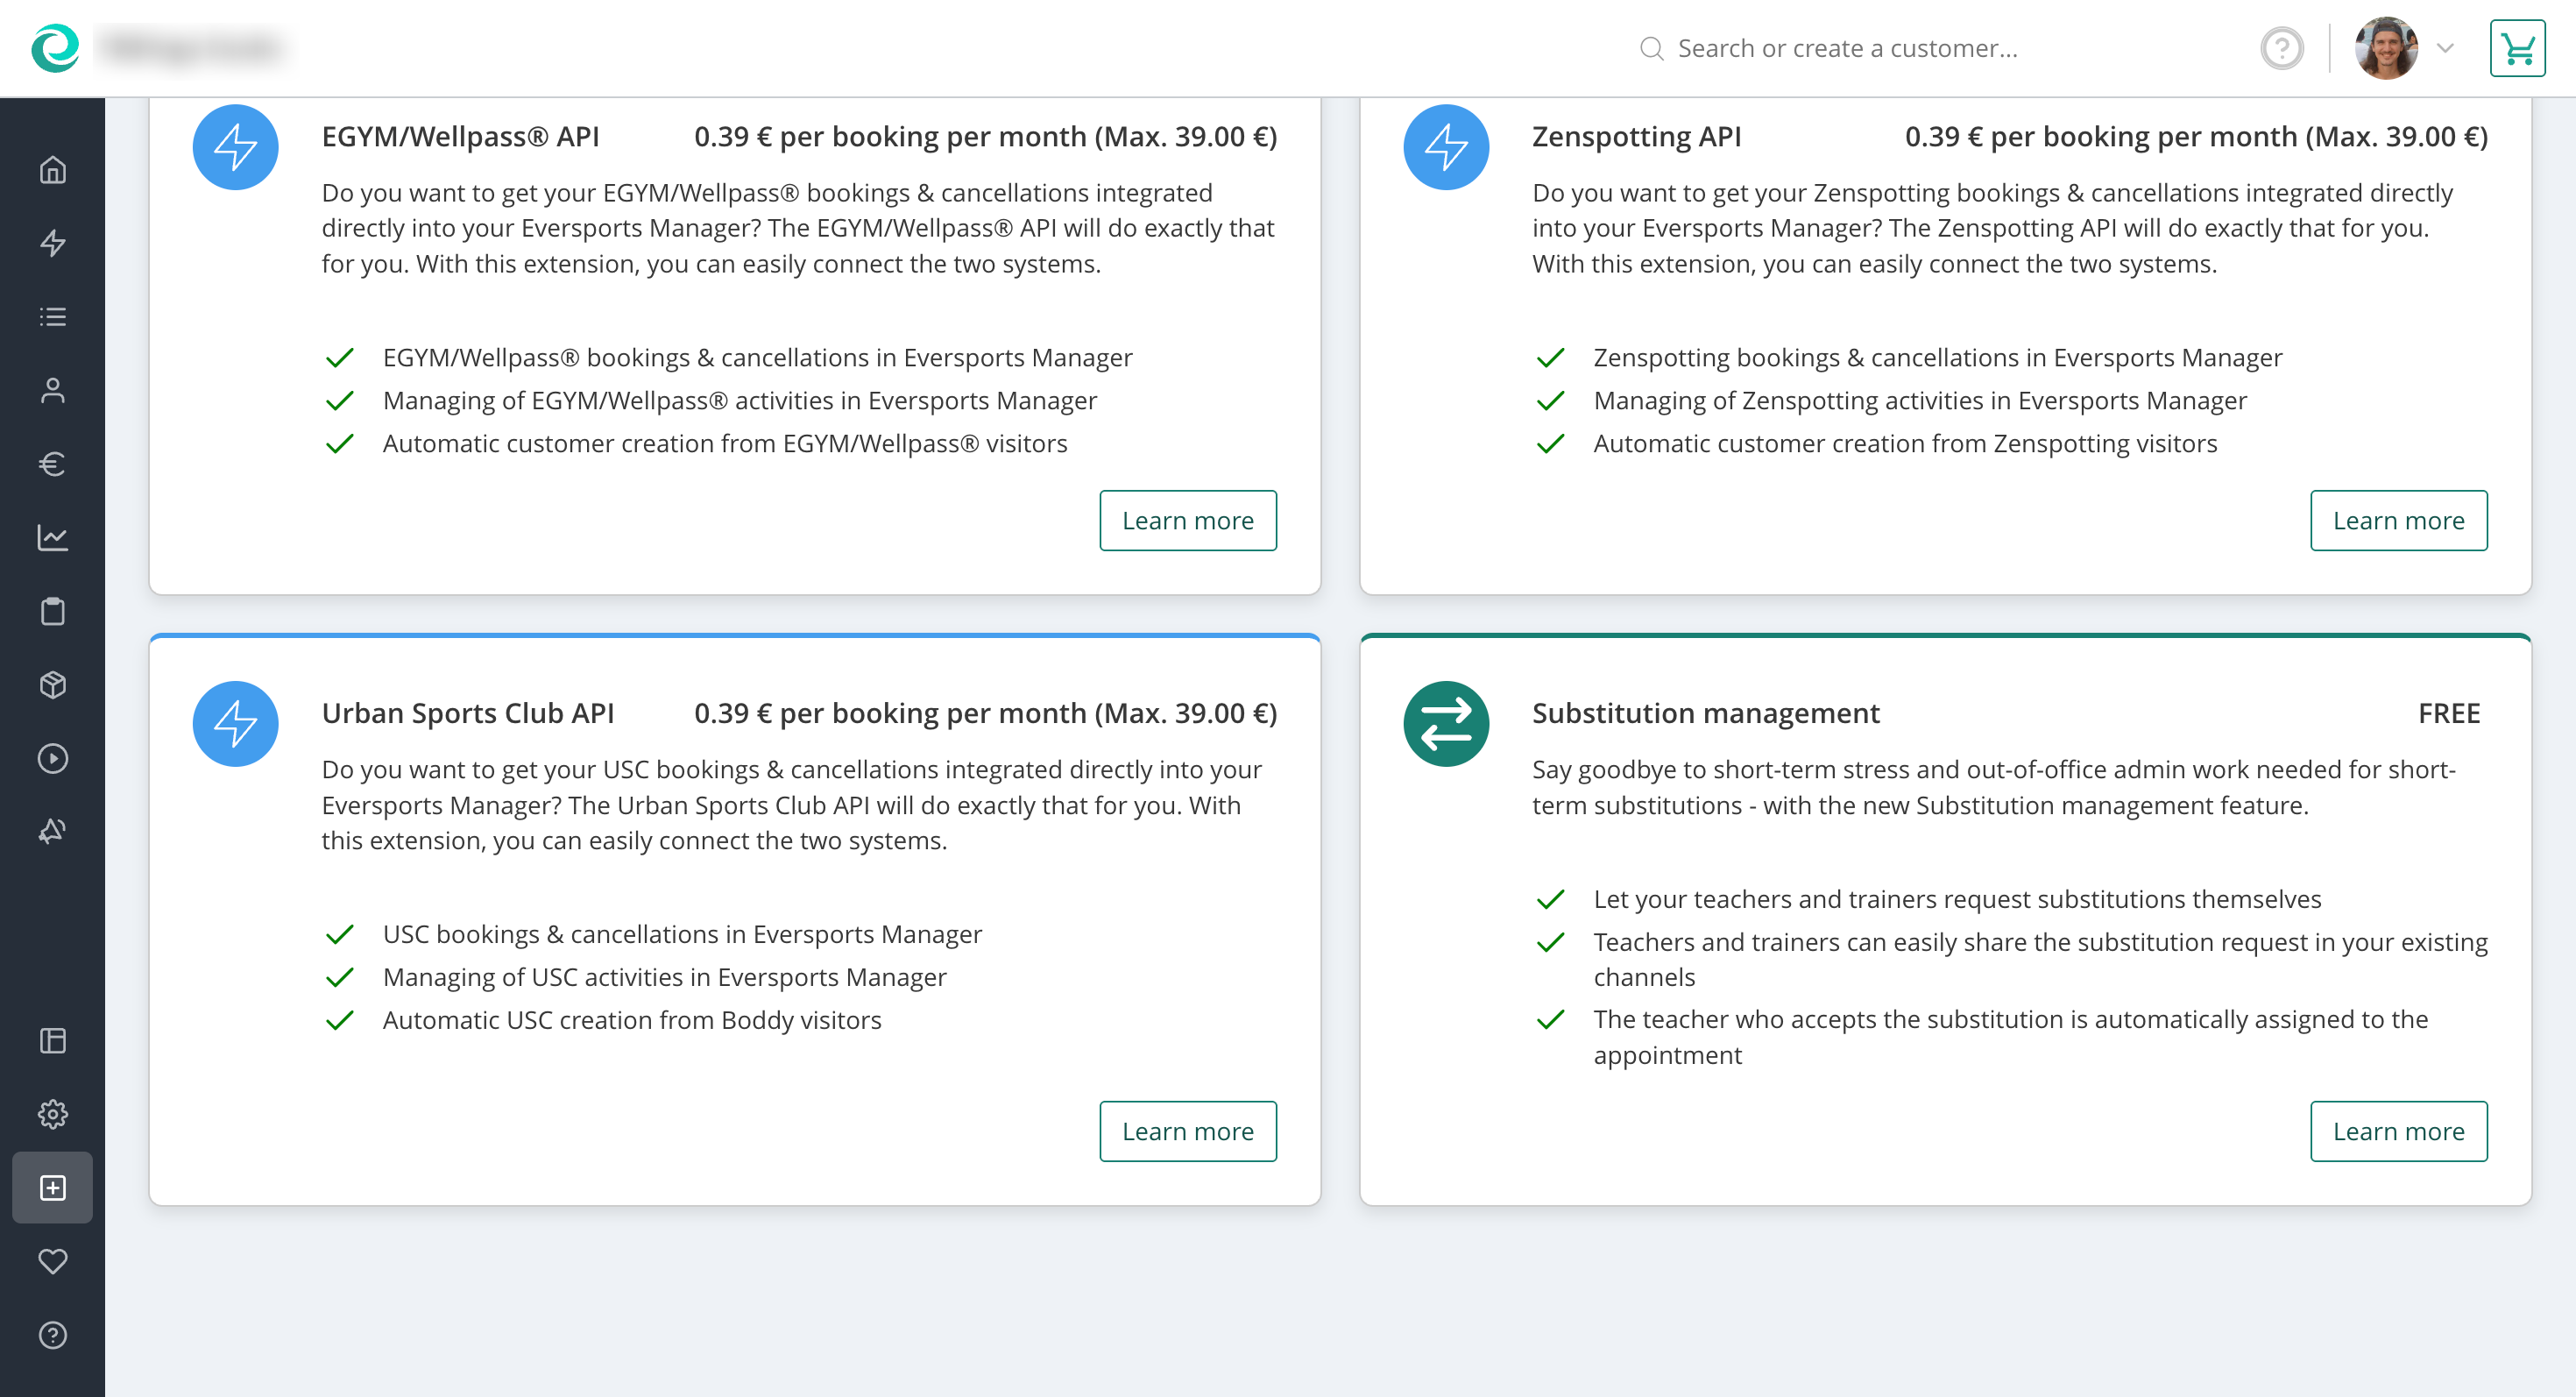Image resolution: width=2576 pixels, height=1397 pixels.
Task: Click 'Managing of USC activities in Eversports Manager'
Action: pos(664,977)
